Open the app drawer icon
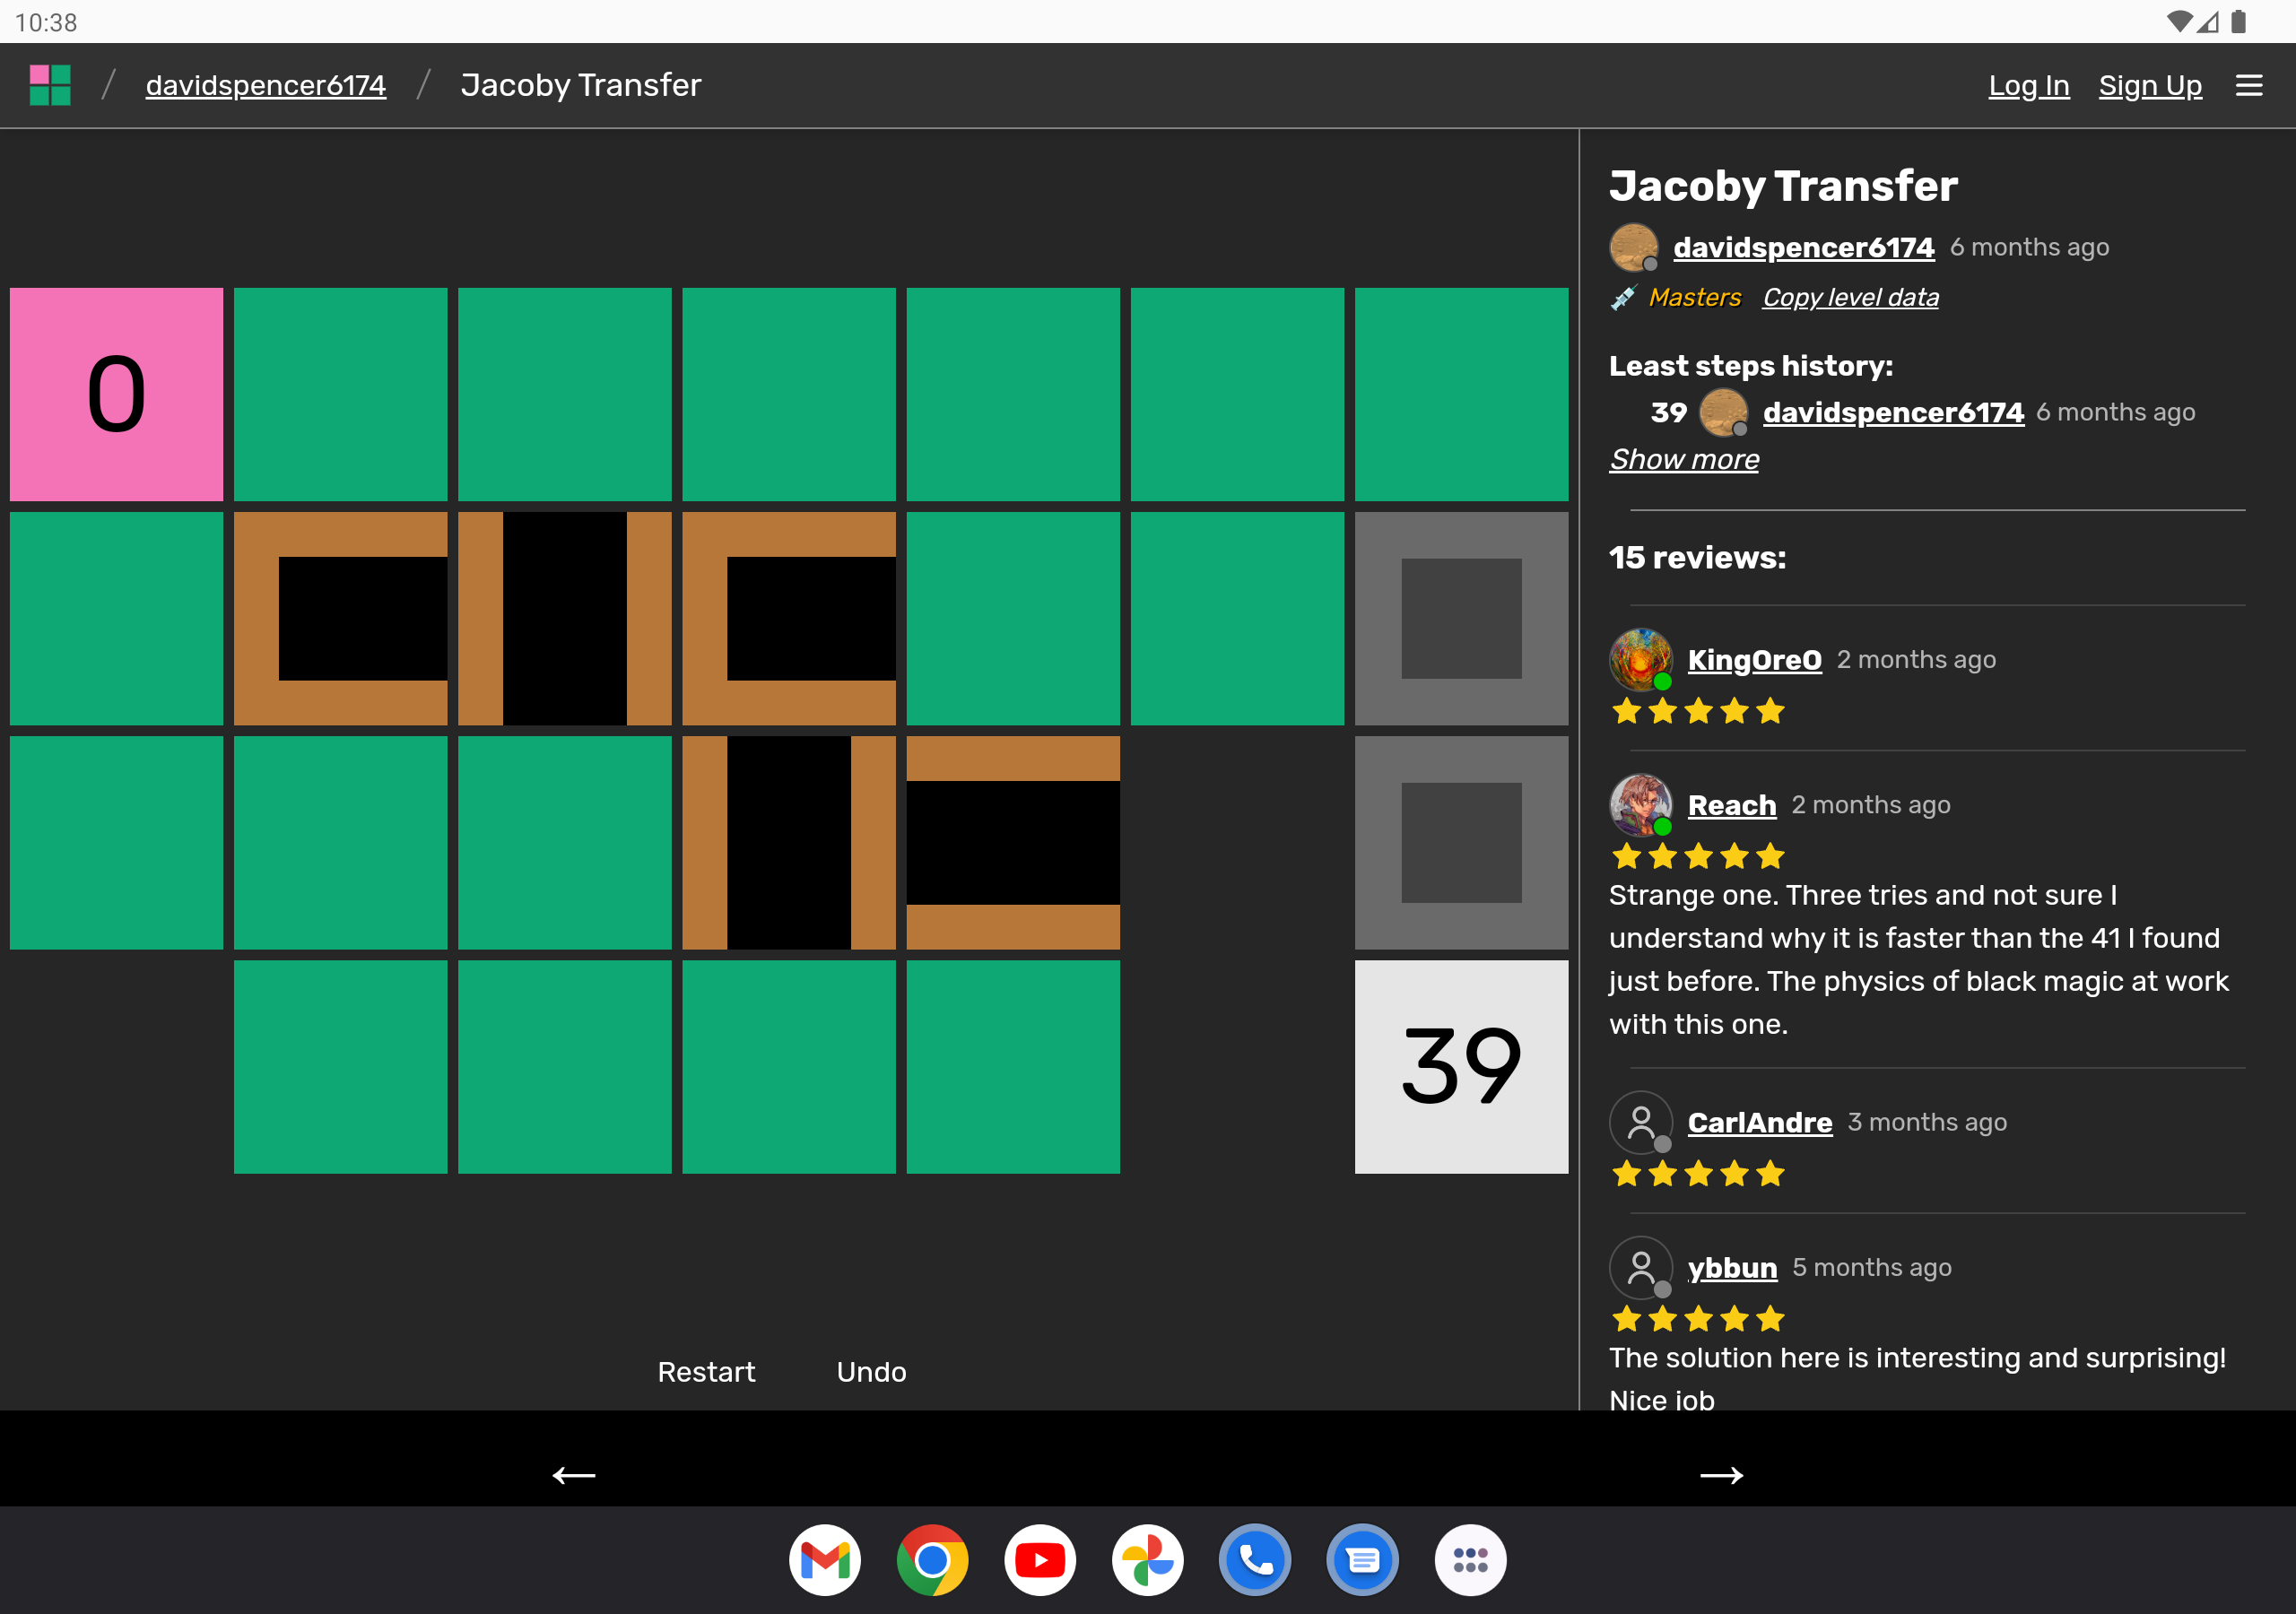Image resolution: width=2296 pixels, height=1614 pixels. [x=1470, y=1559]
